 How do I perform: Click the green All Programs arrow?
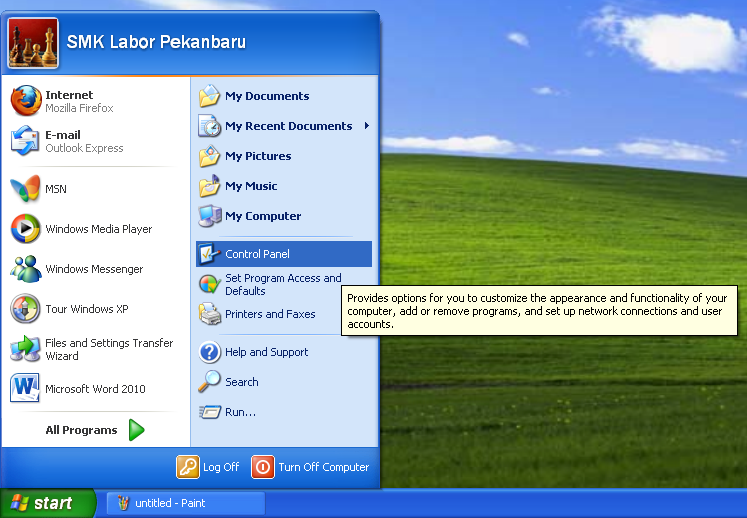coord(137,430)
